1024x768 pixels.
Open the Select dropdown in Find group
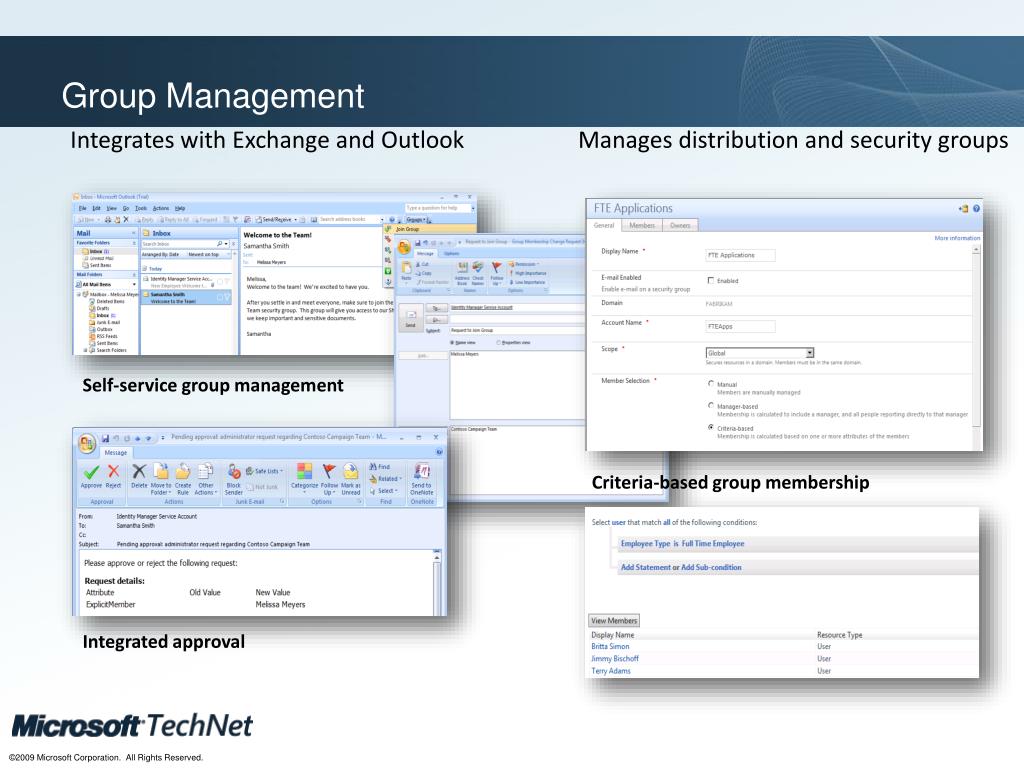pyautogui.click(x=383, y=490)
